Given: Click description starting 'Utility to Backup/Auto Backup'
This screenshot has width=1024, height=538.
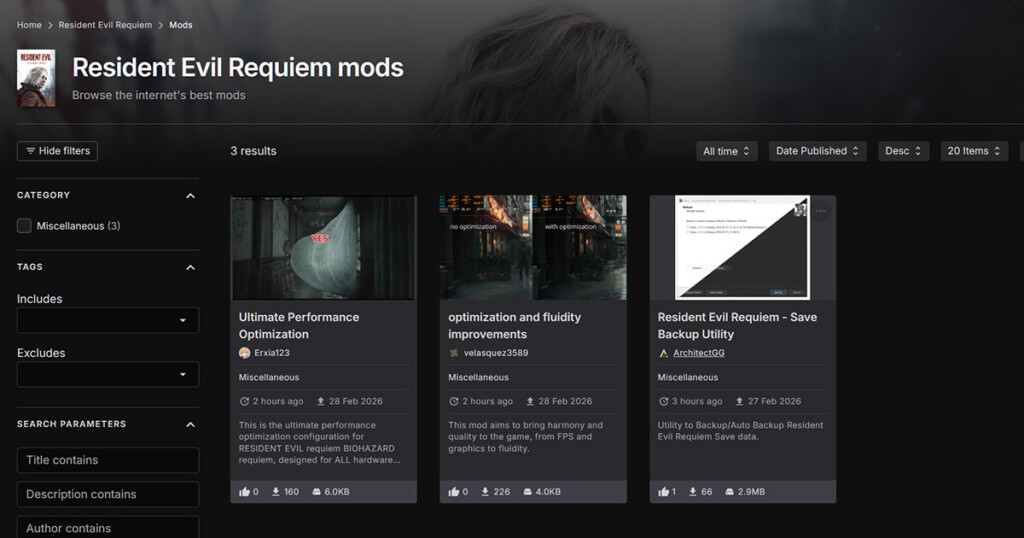Looking at the screenshot, I should click(x=740, y=431).
